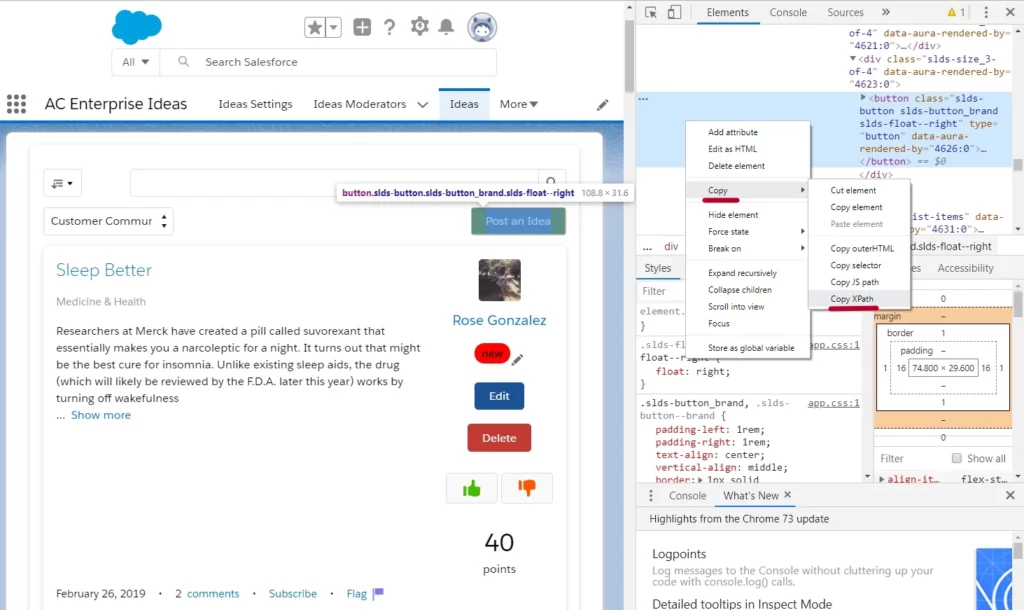The width and height of the screenshot is (1024, 610).
Task: Toggle the Show all checkbox
Action: pos(957,458)
